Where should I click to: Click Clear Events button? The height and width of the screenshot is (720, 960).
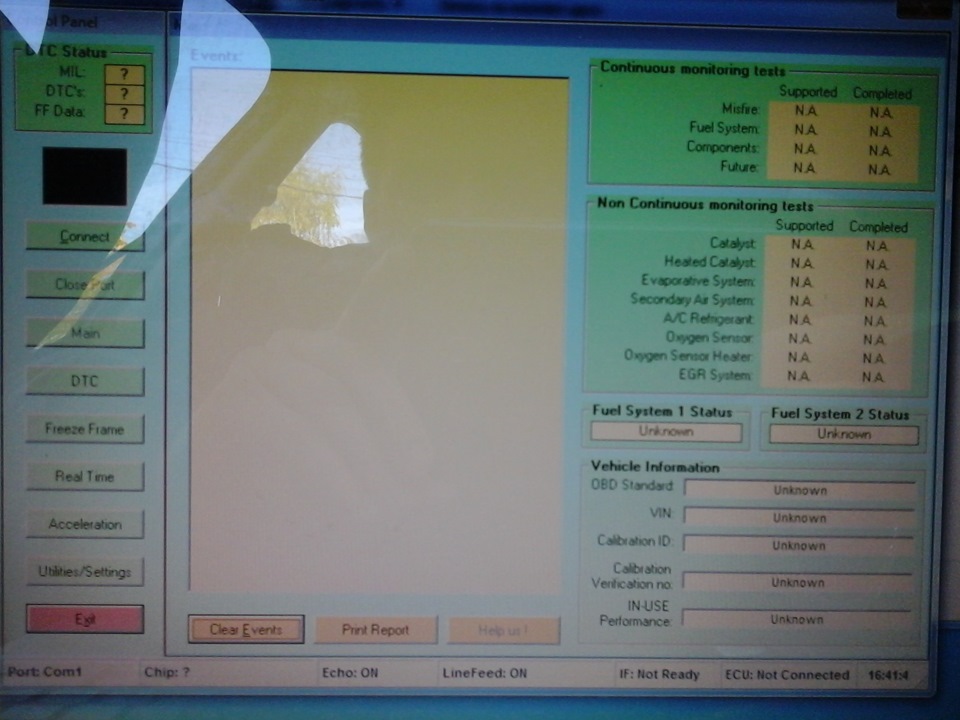pos(246,629)
